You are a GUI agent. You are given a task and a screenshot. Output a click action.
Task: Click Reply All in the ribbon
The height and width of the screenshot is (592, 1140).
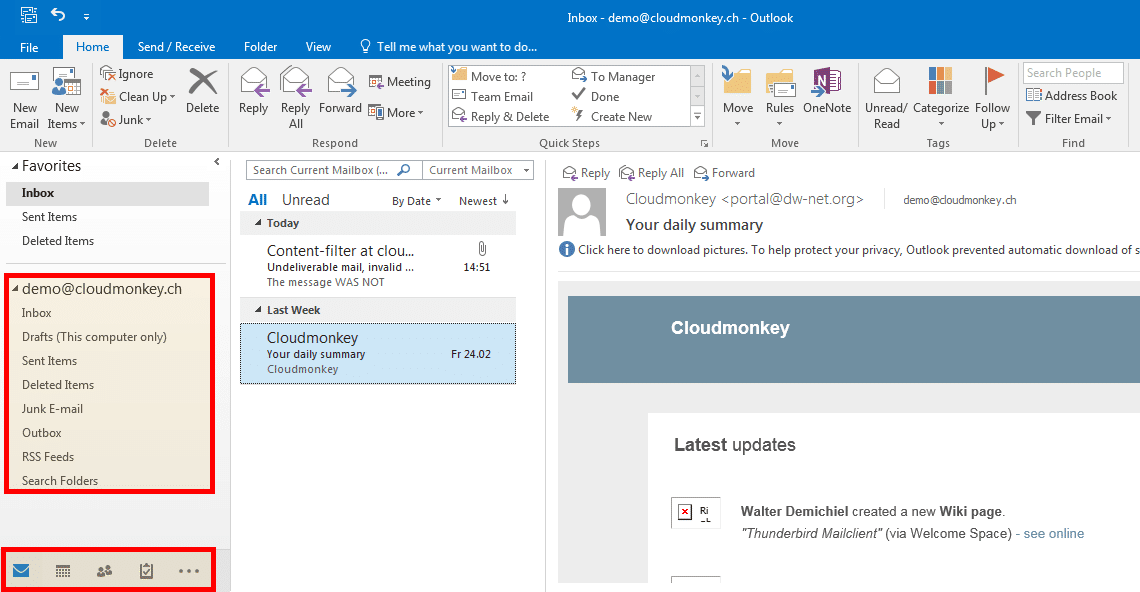point(295,99)
